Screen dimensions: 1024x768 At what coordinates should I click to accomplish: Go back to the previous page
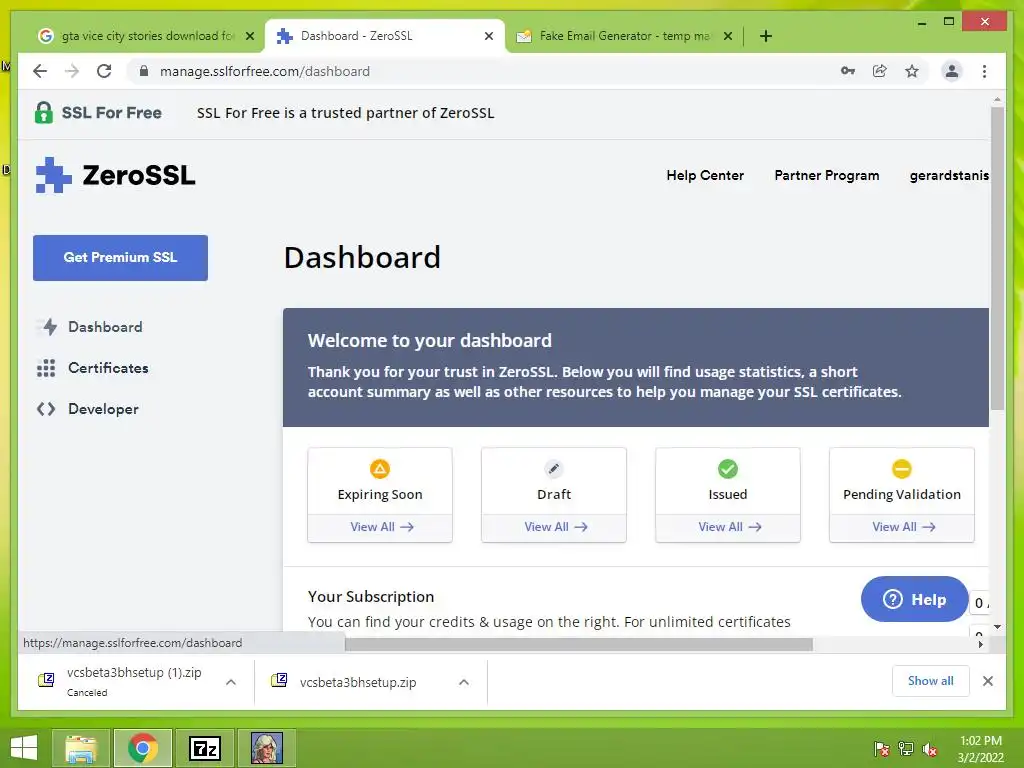[x=40, y=71]
